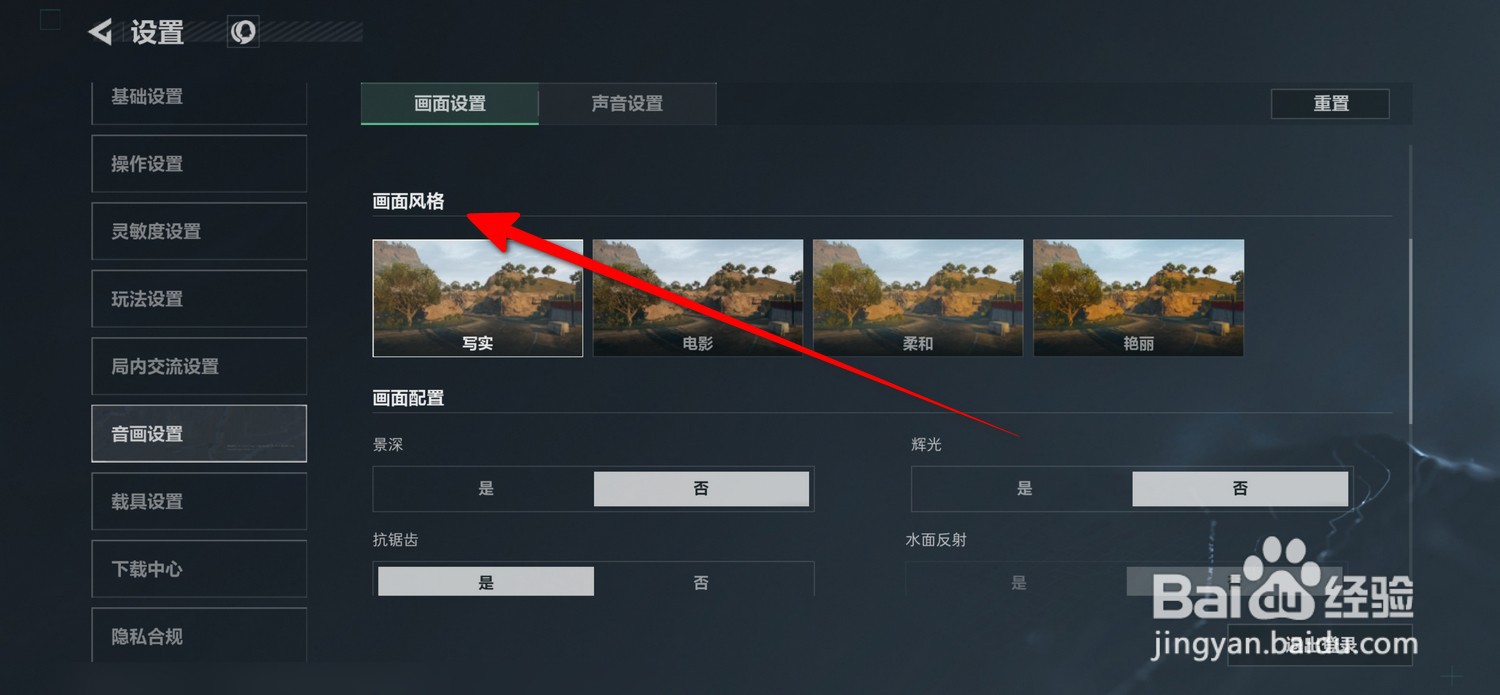1500x695 pixels.
Task: Choose the 艳丽 picture style thumbnail
Action: (x=1138, y=298)
